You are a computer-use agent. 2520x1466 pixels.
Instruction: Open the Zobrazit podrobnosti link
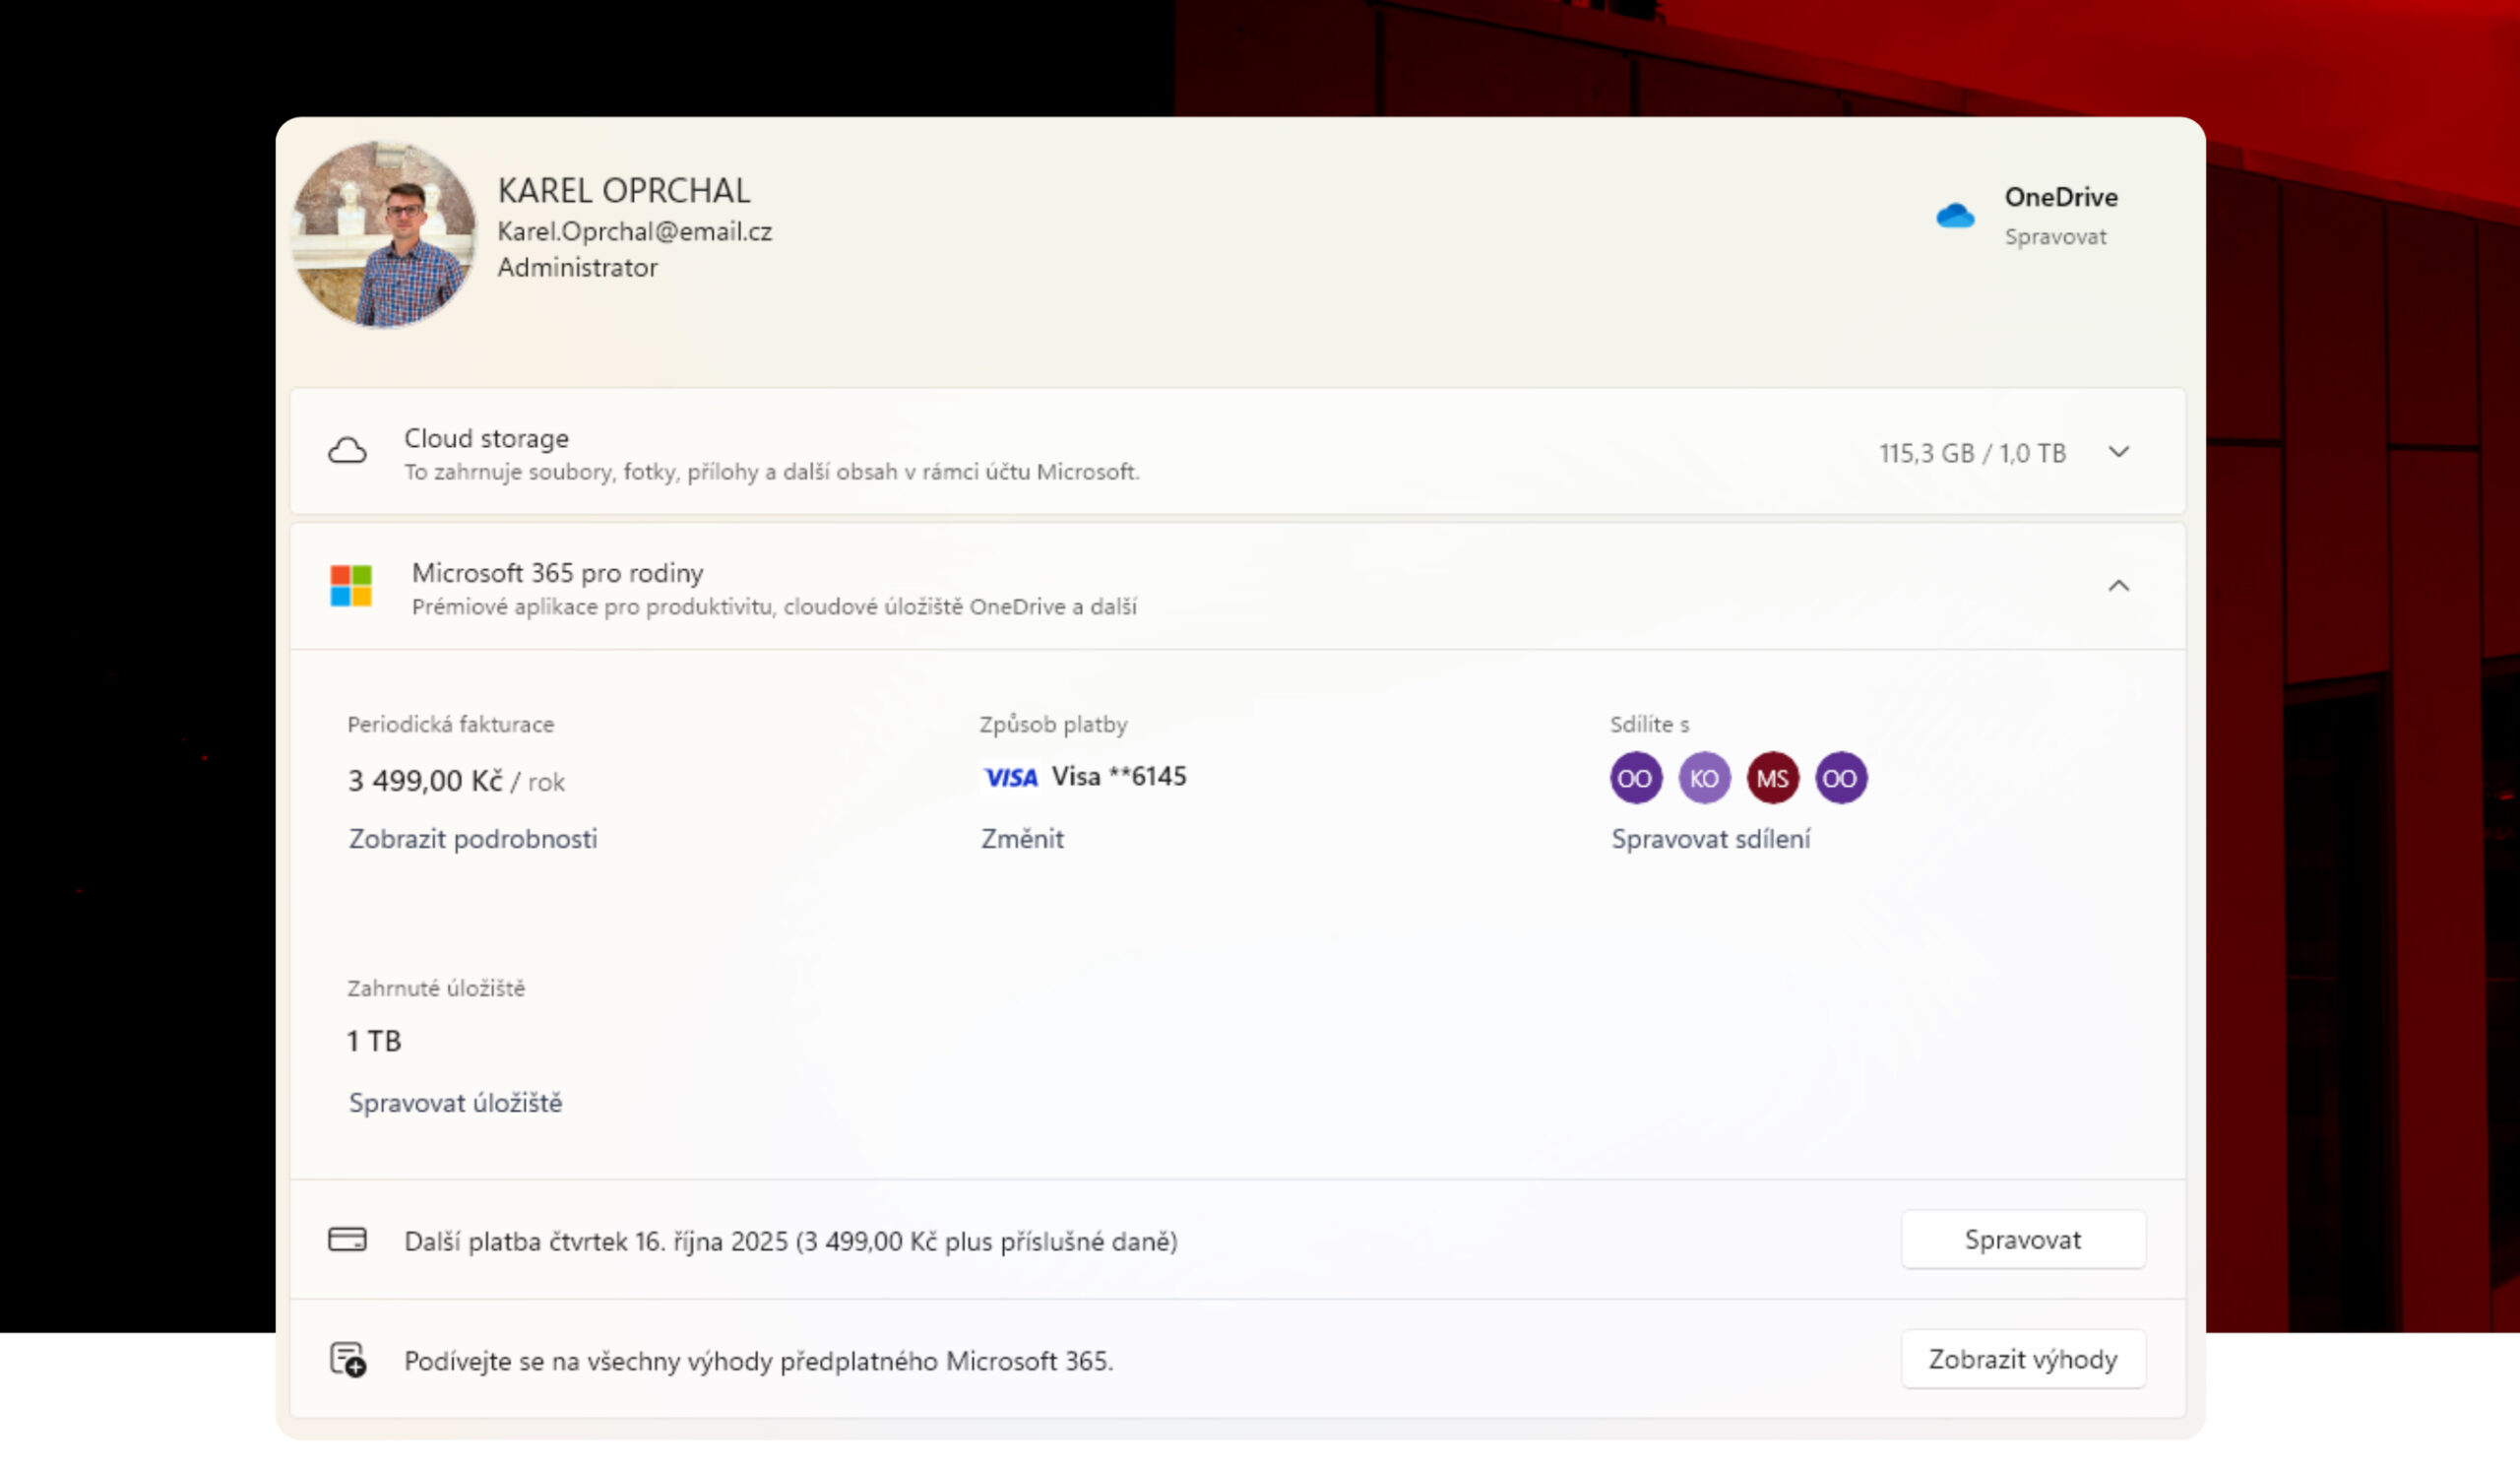point(473,839)
